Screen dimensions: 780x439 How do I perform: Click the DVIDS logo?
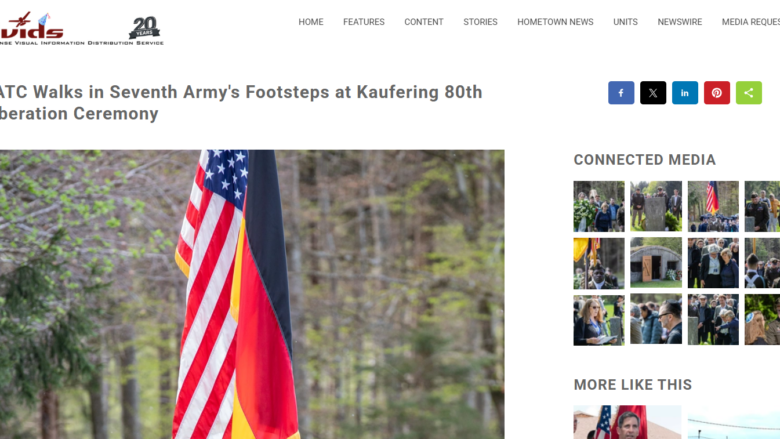pos(32,28)
